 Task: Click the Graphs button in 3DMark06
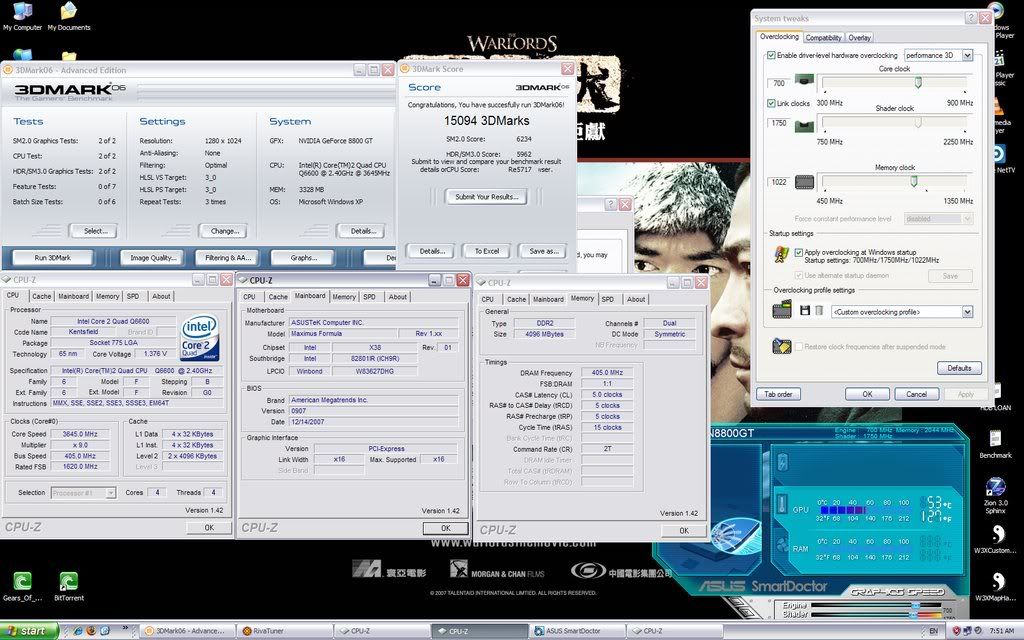click(x=304, y=258)
